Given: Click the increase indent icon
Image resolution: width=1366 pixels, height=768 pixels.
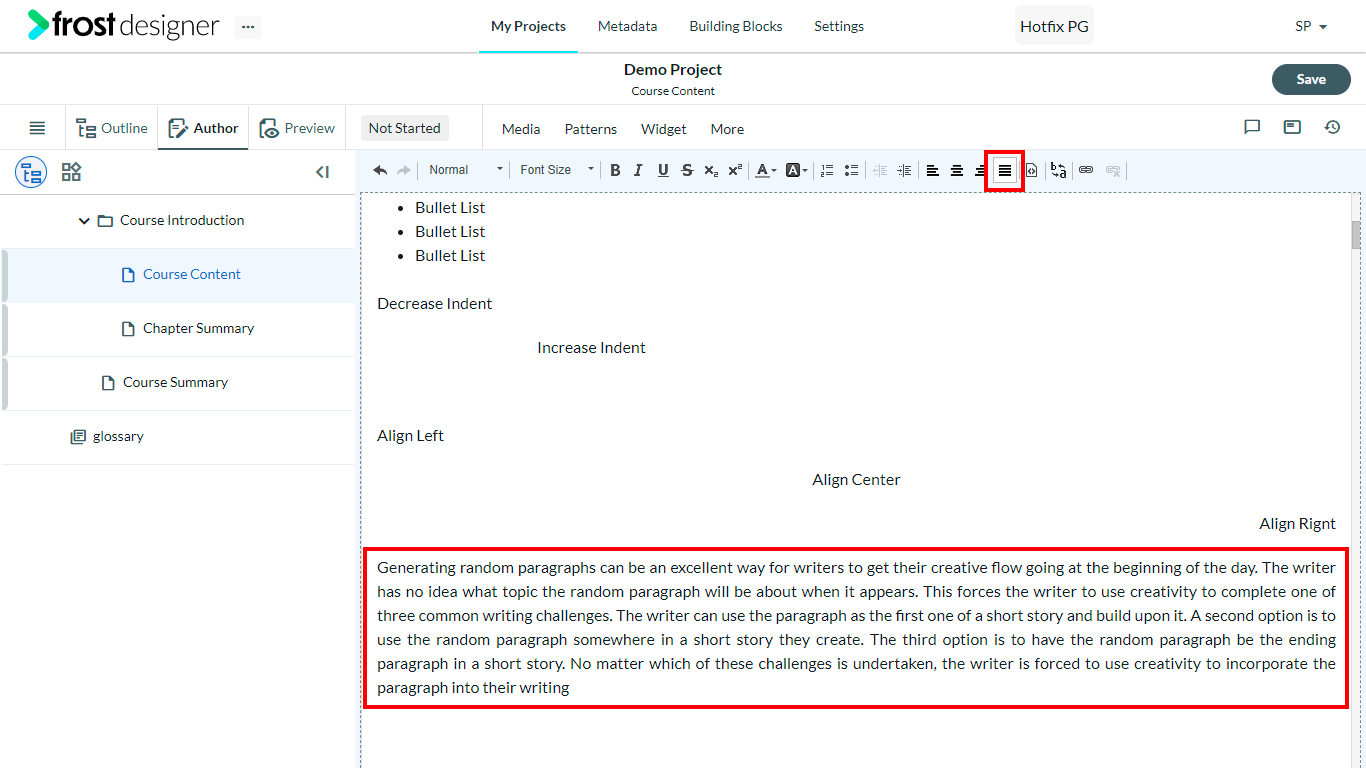Looking at the screenshot, I should (x=904, y=170).
